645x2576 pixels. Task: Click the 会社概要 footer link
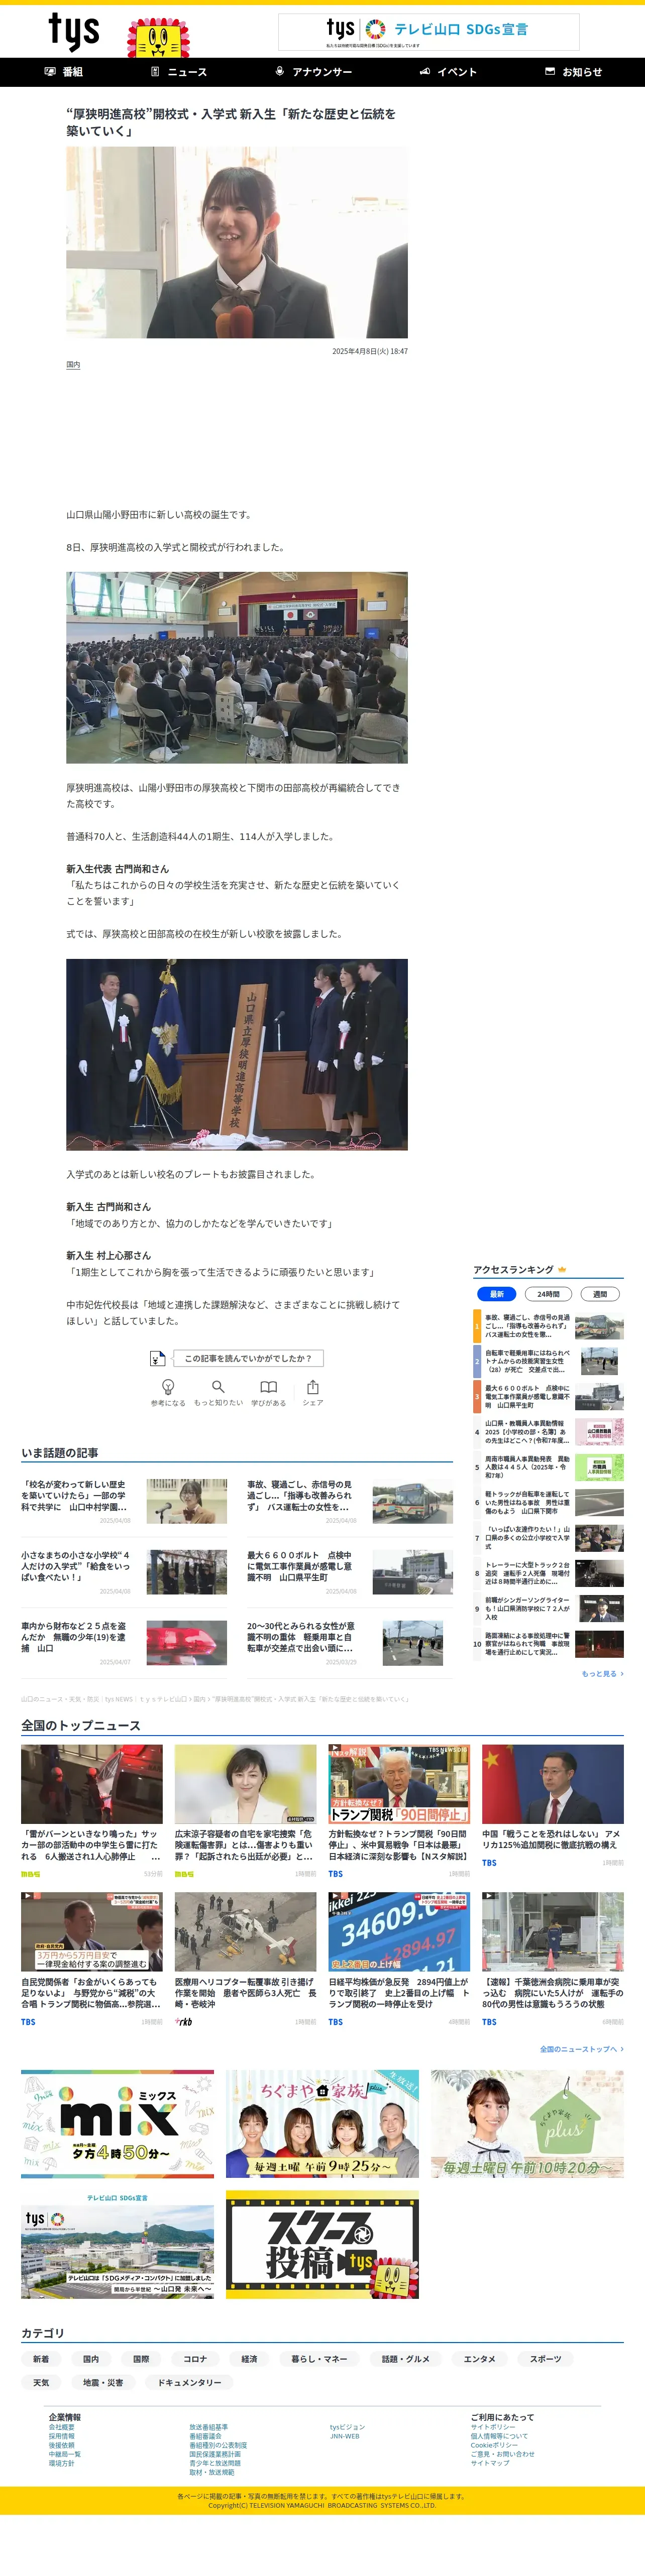[61, 2427]
